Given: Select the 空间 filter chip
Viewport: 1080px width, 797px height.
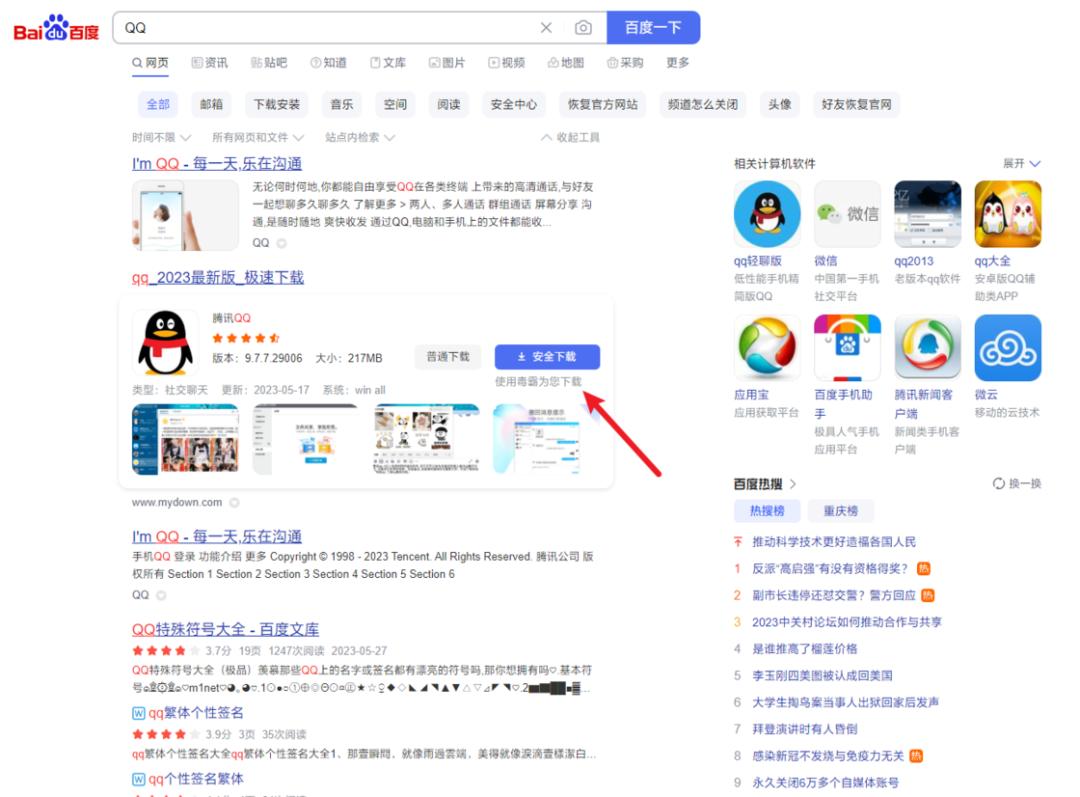Looking at the screenshot, I should click(x=395, y=105).
